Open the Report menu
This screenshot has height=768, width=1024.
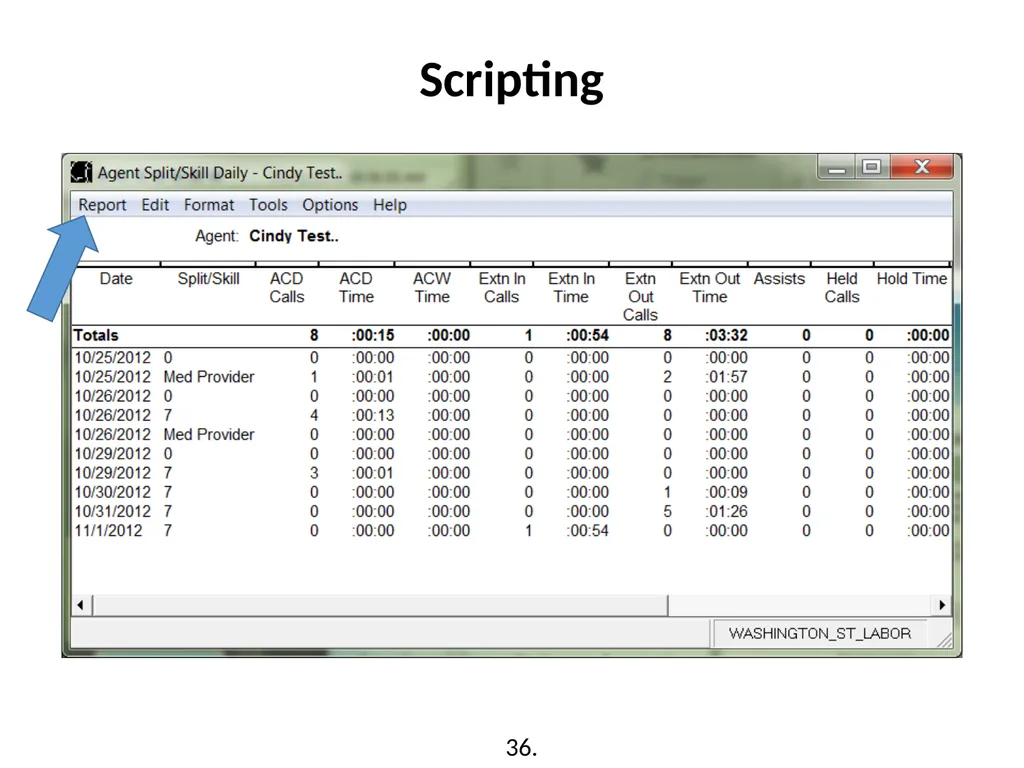102,205
